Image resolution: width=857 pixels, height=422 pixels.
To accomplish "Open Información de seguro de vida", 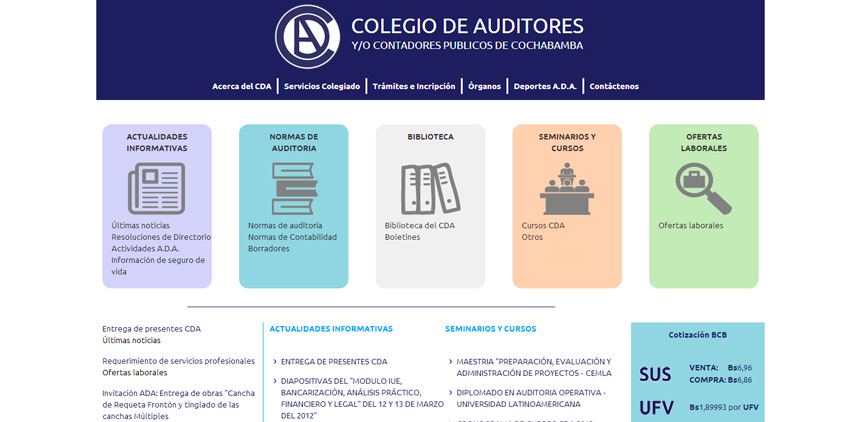I will click(x=158, y=266).
